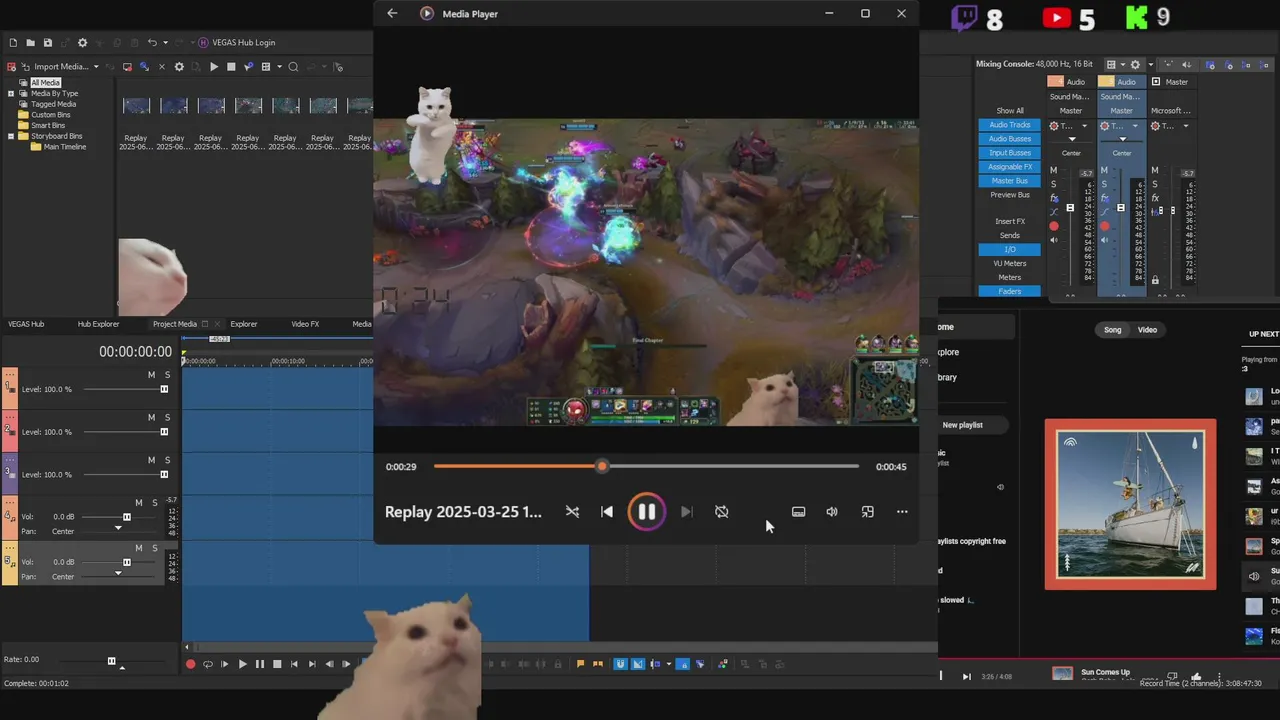The image size is (1280, 720).
Task: Open Media Player volume control
Action: coord(832,512)
